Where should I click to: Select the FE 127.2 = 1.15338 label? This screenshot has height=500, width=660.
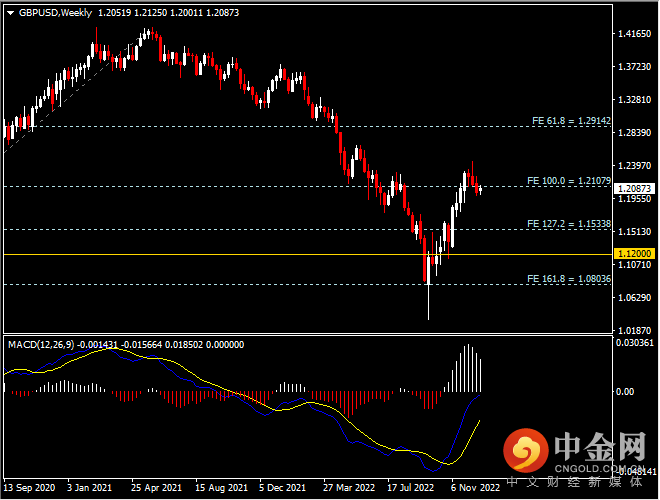[x=567, y=223]
